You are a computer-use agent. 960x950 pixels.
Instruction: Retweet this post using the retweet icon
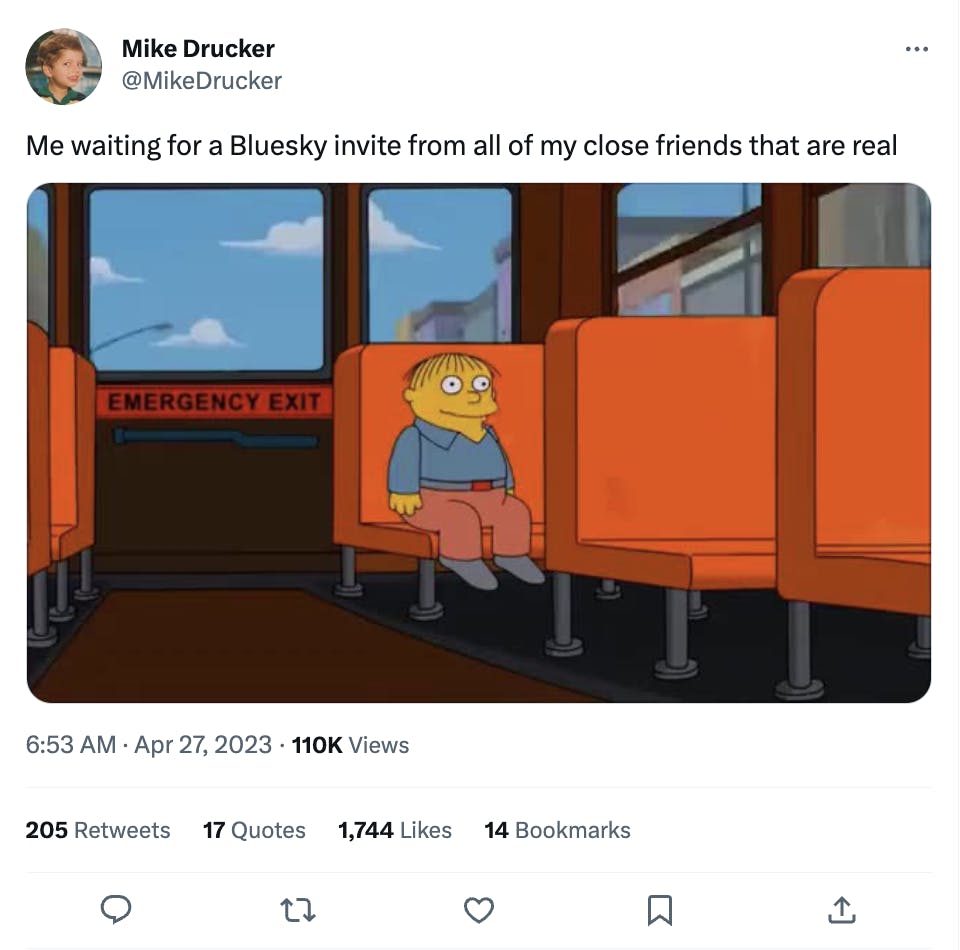298,910
